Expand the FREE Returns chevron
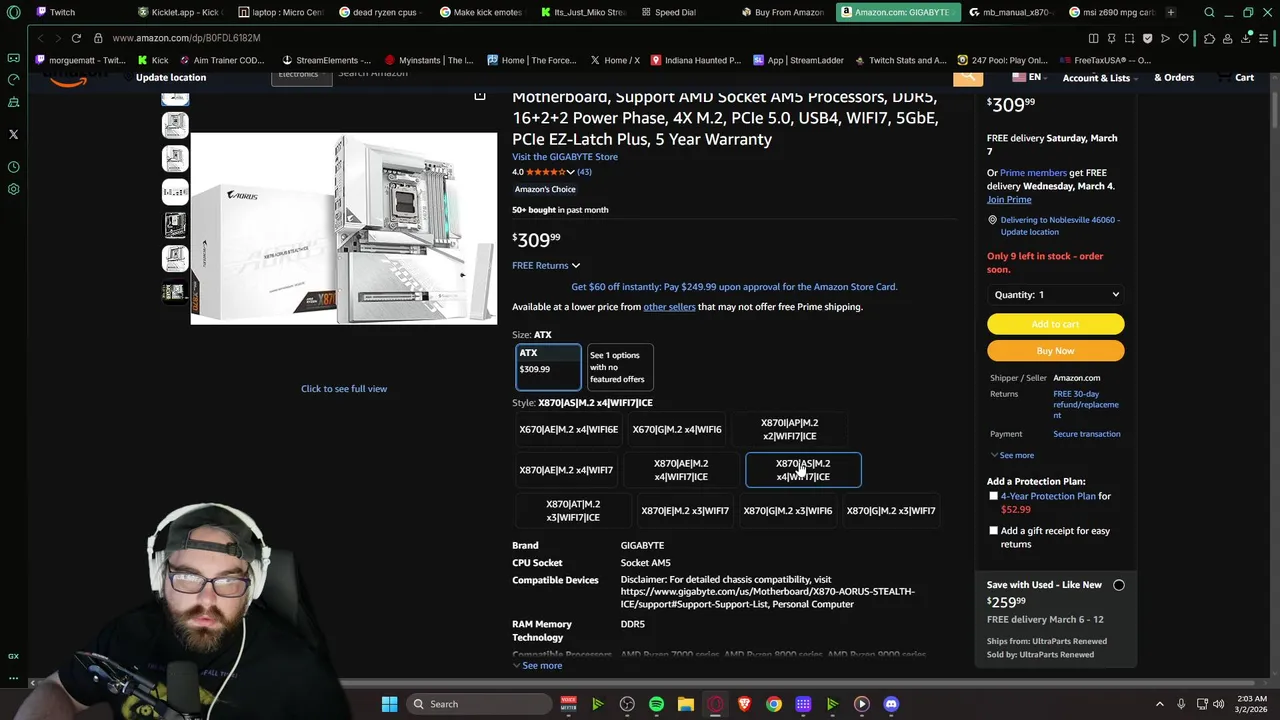 point(576,266)
